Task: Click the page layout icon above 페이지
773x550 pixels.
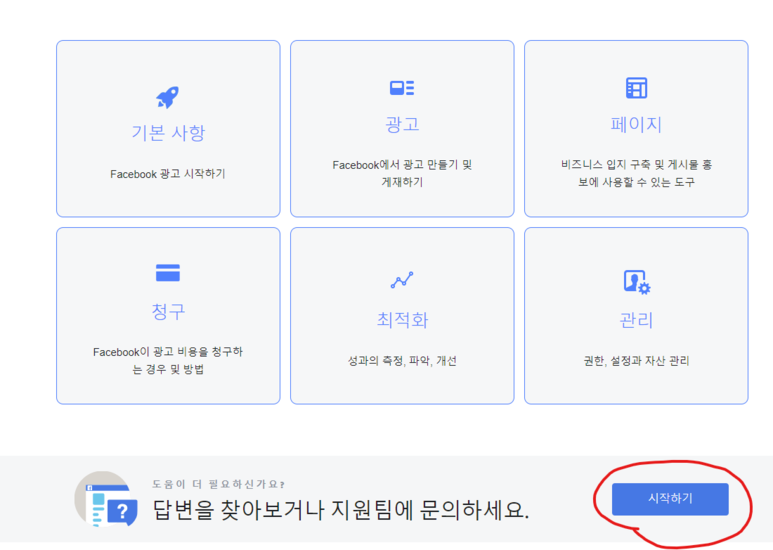Action: [x=636, y=88]
